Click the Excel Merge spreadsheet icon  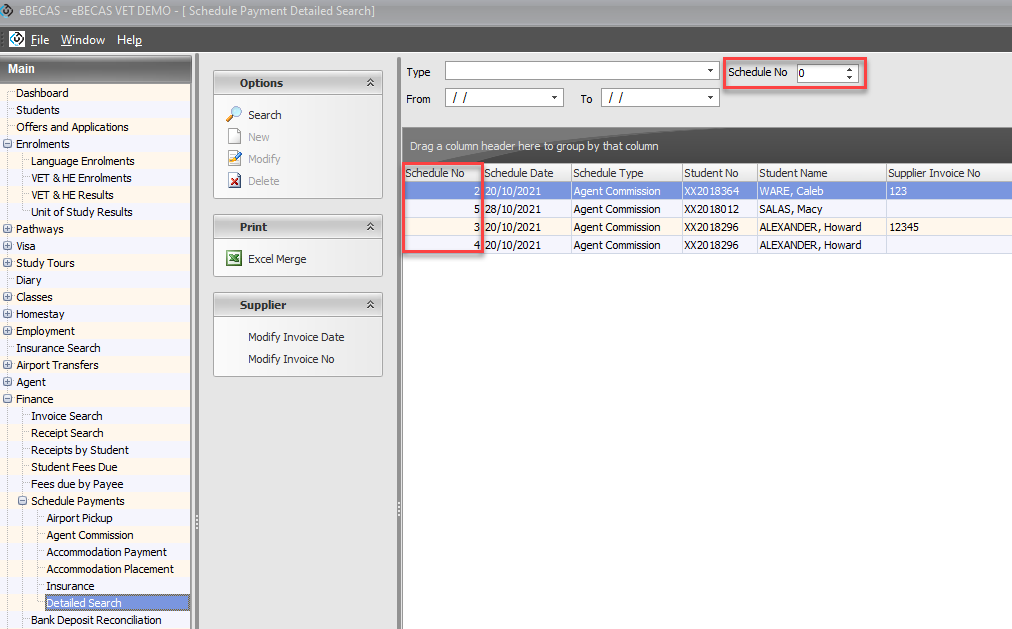click(234, 259)
